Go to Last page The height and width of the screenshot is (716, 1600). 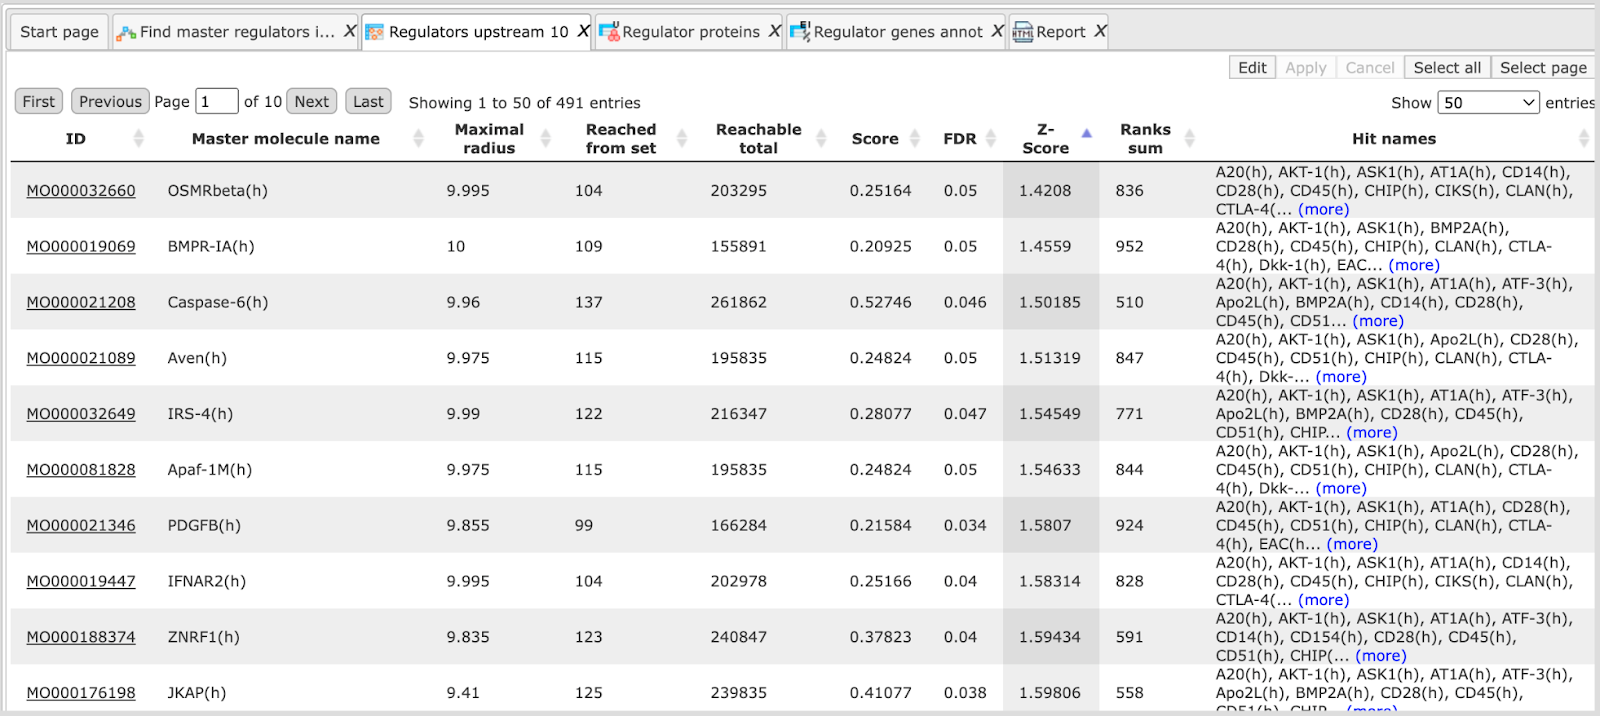point(368,101)
